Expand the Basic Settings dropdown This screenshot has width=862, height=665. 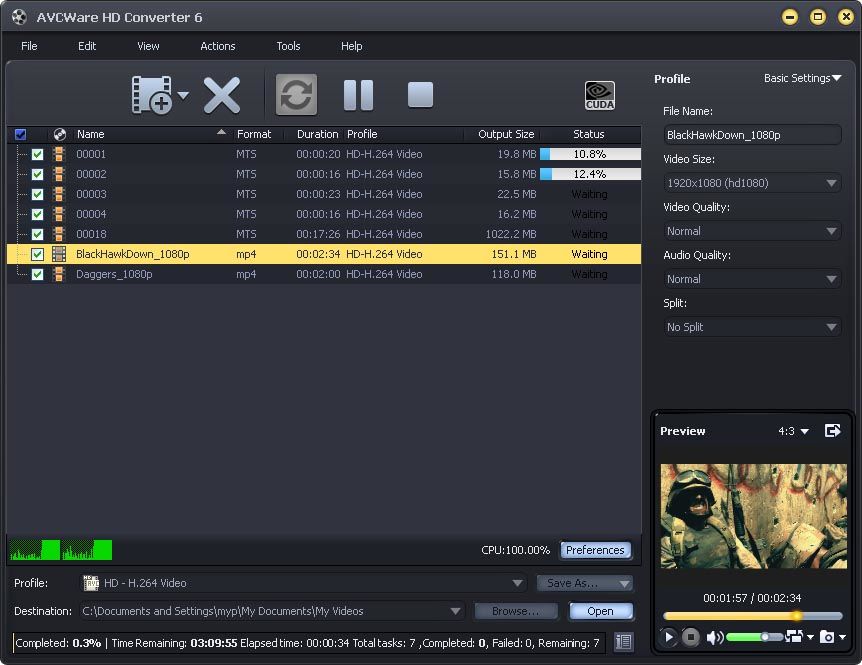coord(803,79)
